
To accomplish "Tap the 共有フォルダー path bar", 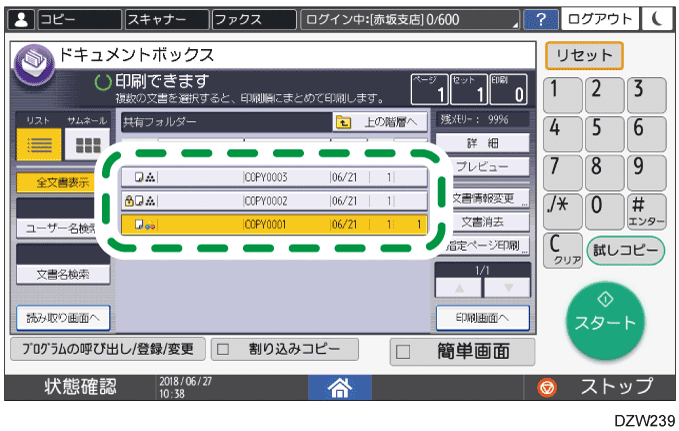I will (x=226, y=122).
